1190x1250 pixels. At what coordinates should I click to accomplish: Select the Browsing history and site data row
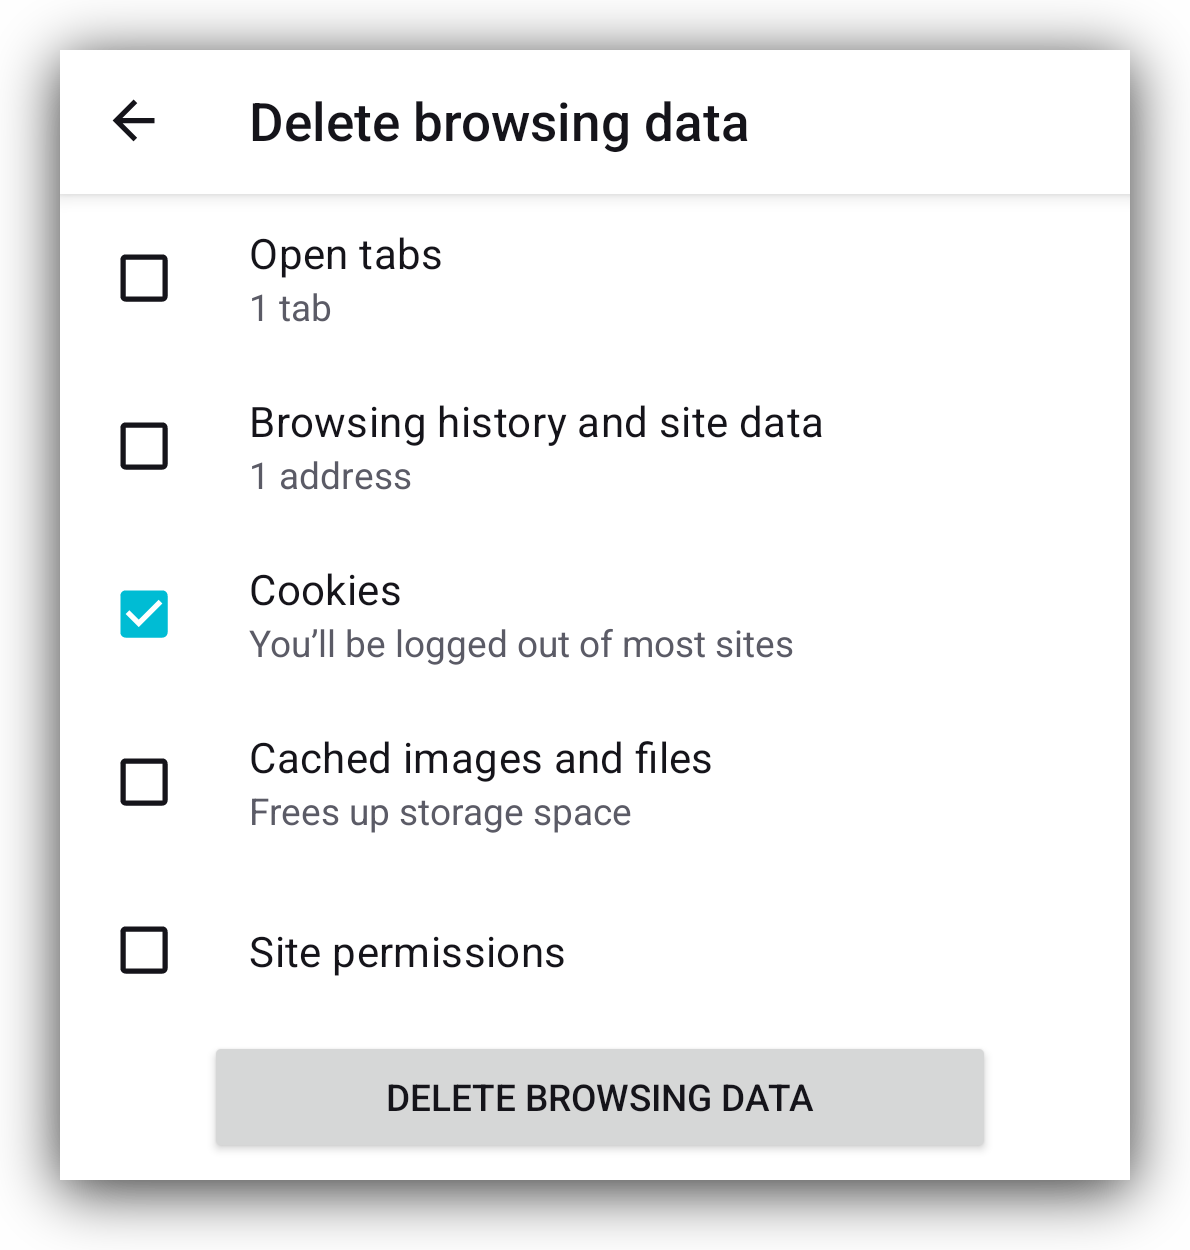coord(536,424)
